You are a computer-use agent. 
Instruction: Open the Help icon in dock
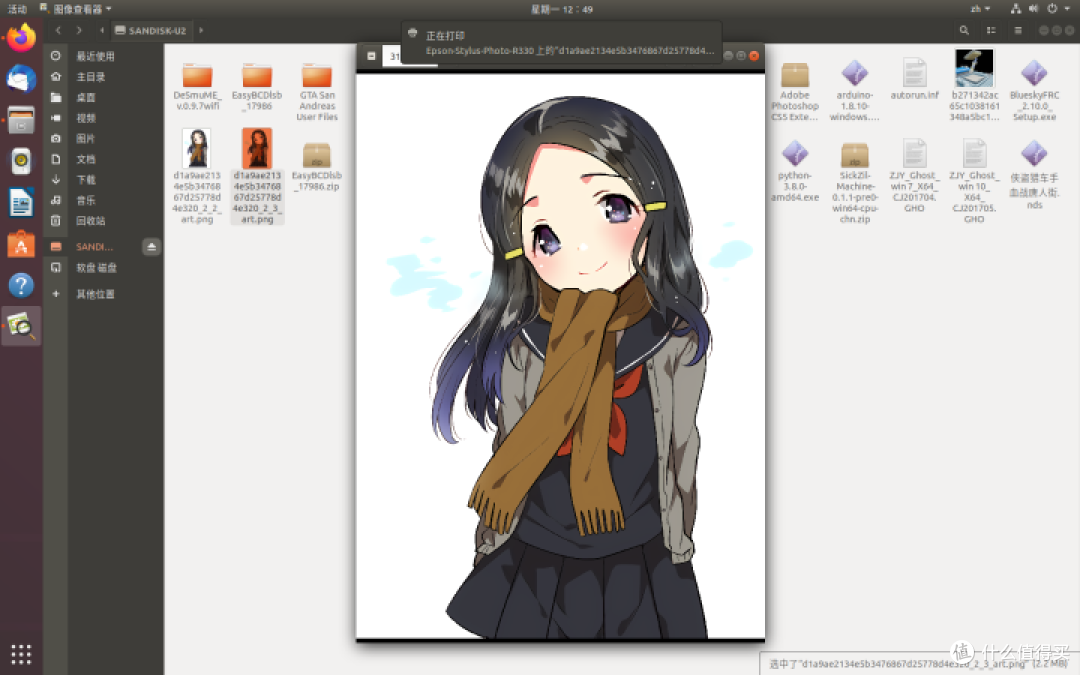pyautogui.click(x=21, y=284)
